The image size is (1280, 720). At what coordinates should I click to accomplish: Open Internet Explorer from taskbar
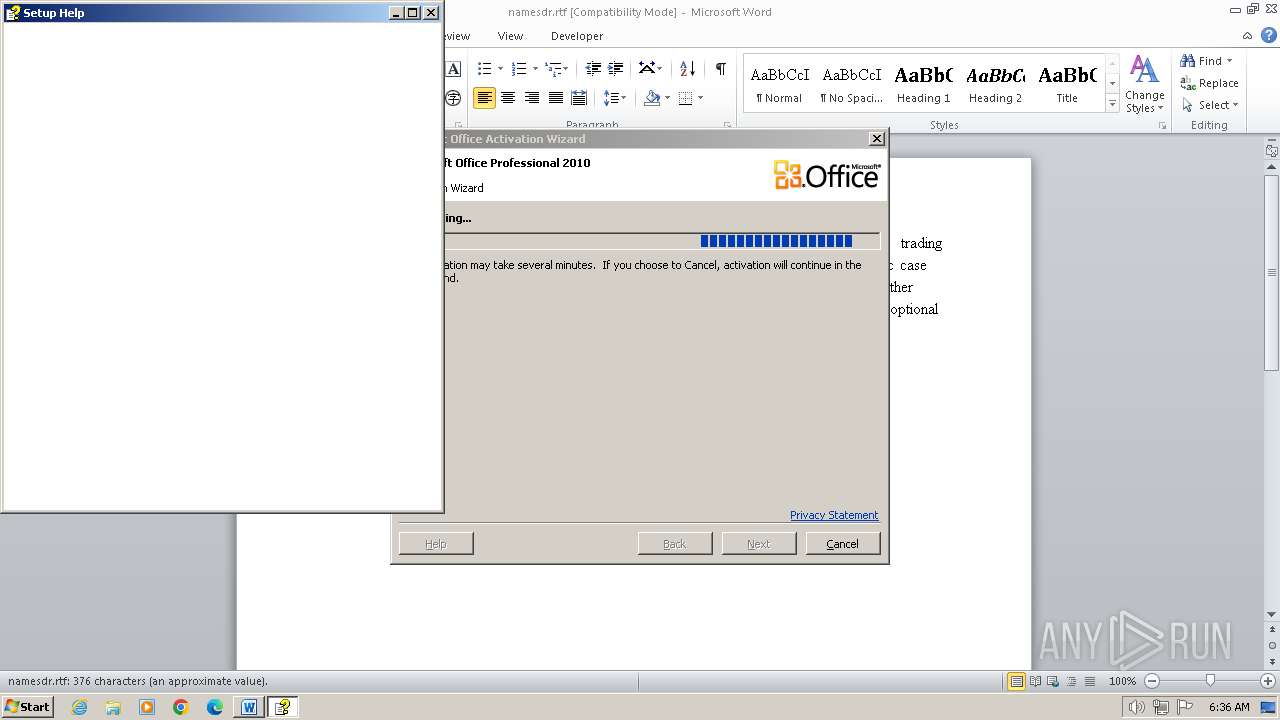(79, 707)
